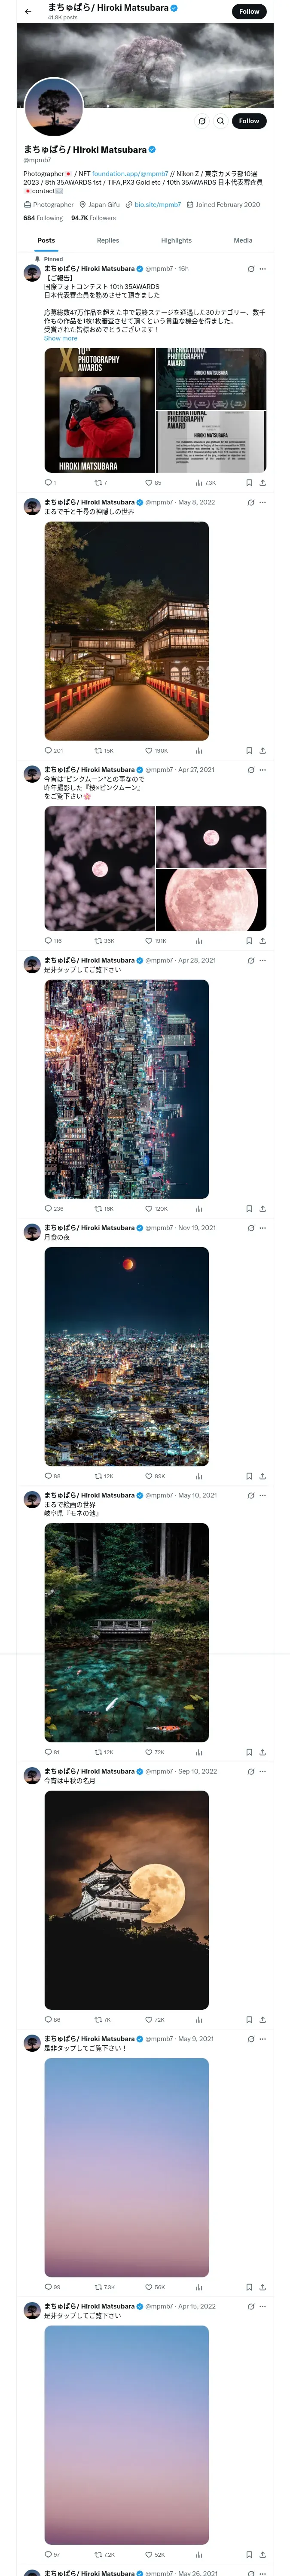Reply to the May 8, 2022 post
Viewport: 290px width, 2576px height.
(x=48, y=750)
